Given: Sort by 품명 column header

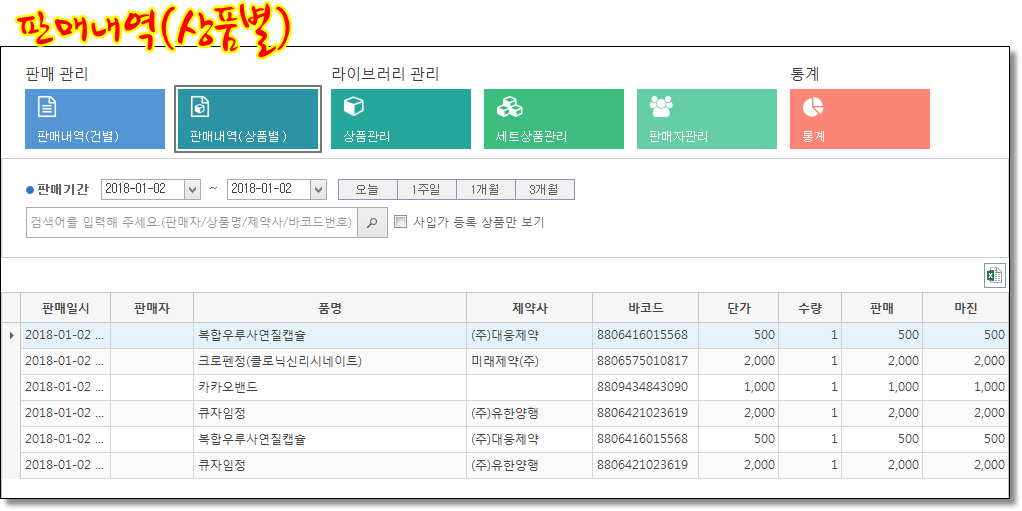Looking at the screenshot, I should click(x=330, y=308).
